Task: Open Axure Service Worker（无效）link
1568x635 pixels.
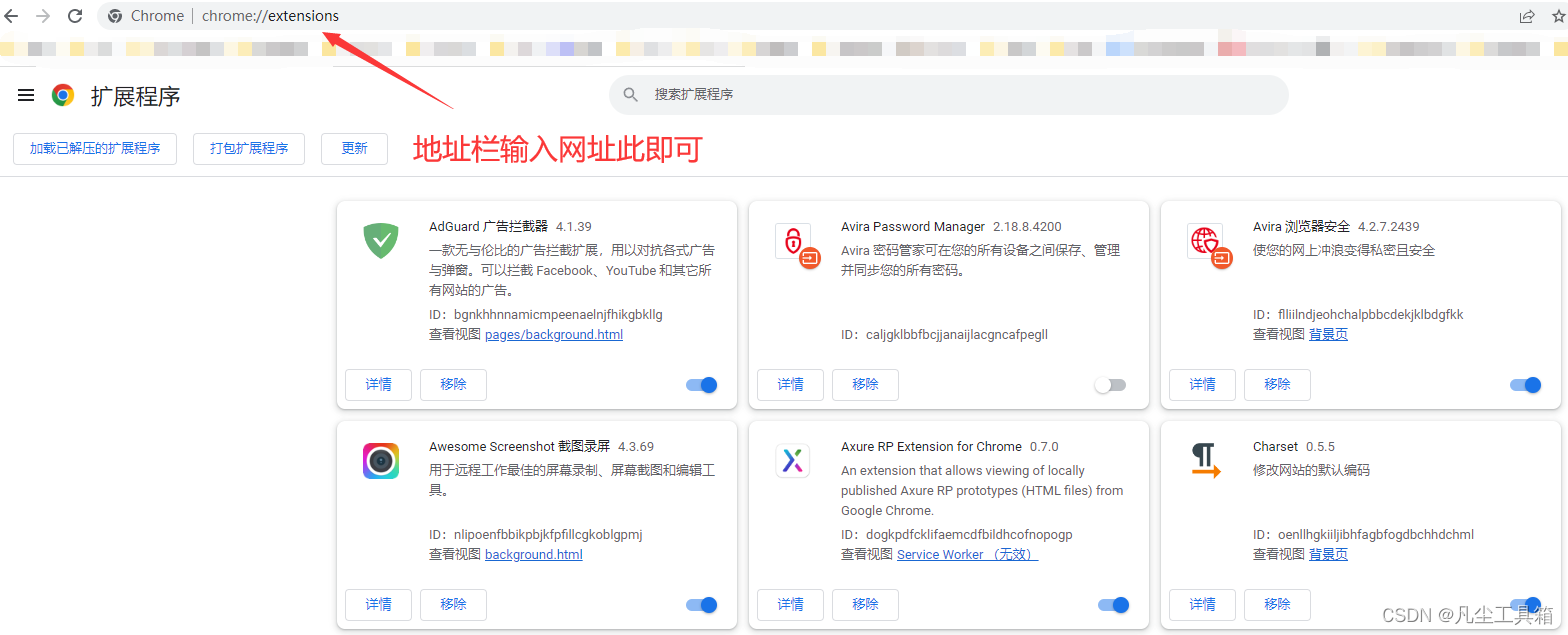Action: click(967, 555)
